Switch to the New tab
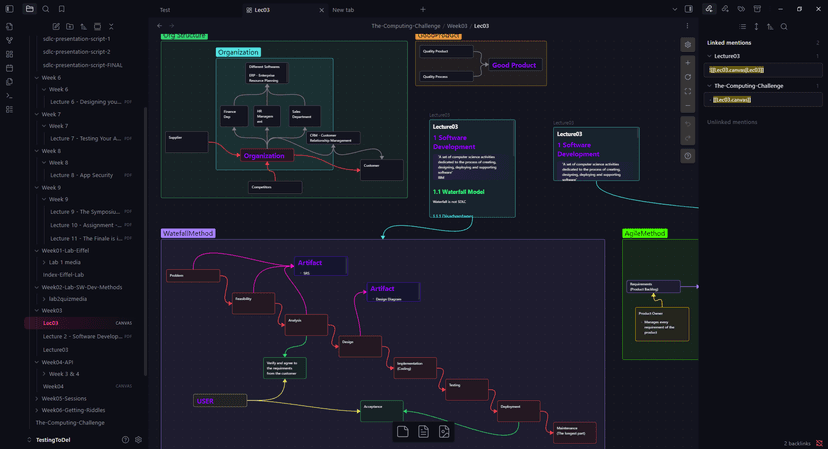The width and height of the screenshot is (828, 449). [x=343, y=10]
